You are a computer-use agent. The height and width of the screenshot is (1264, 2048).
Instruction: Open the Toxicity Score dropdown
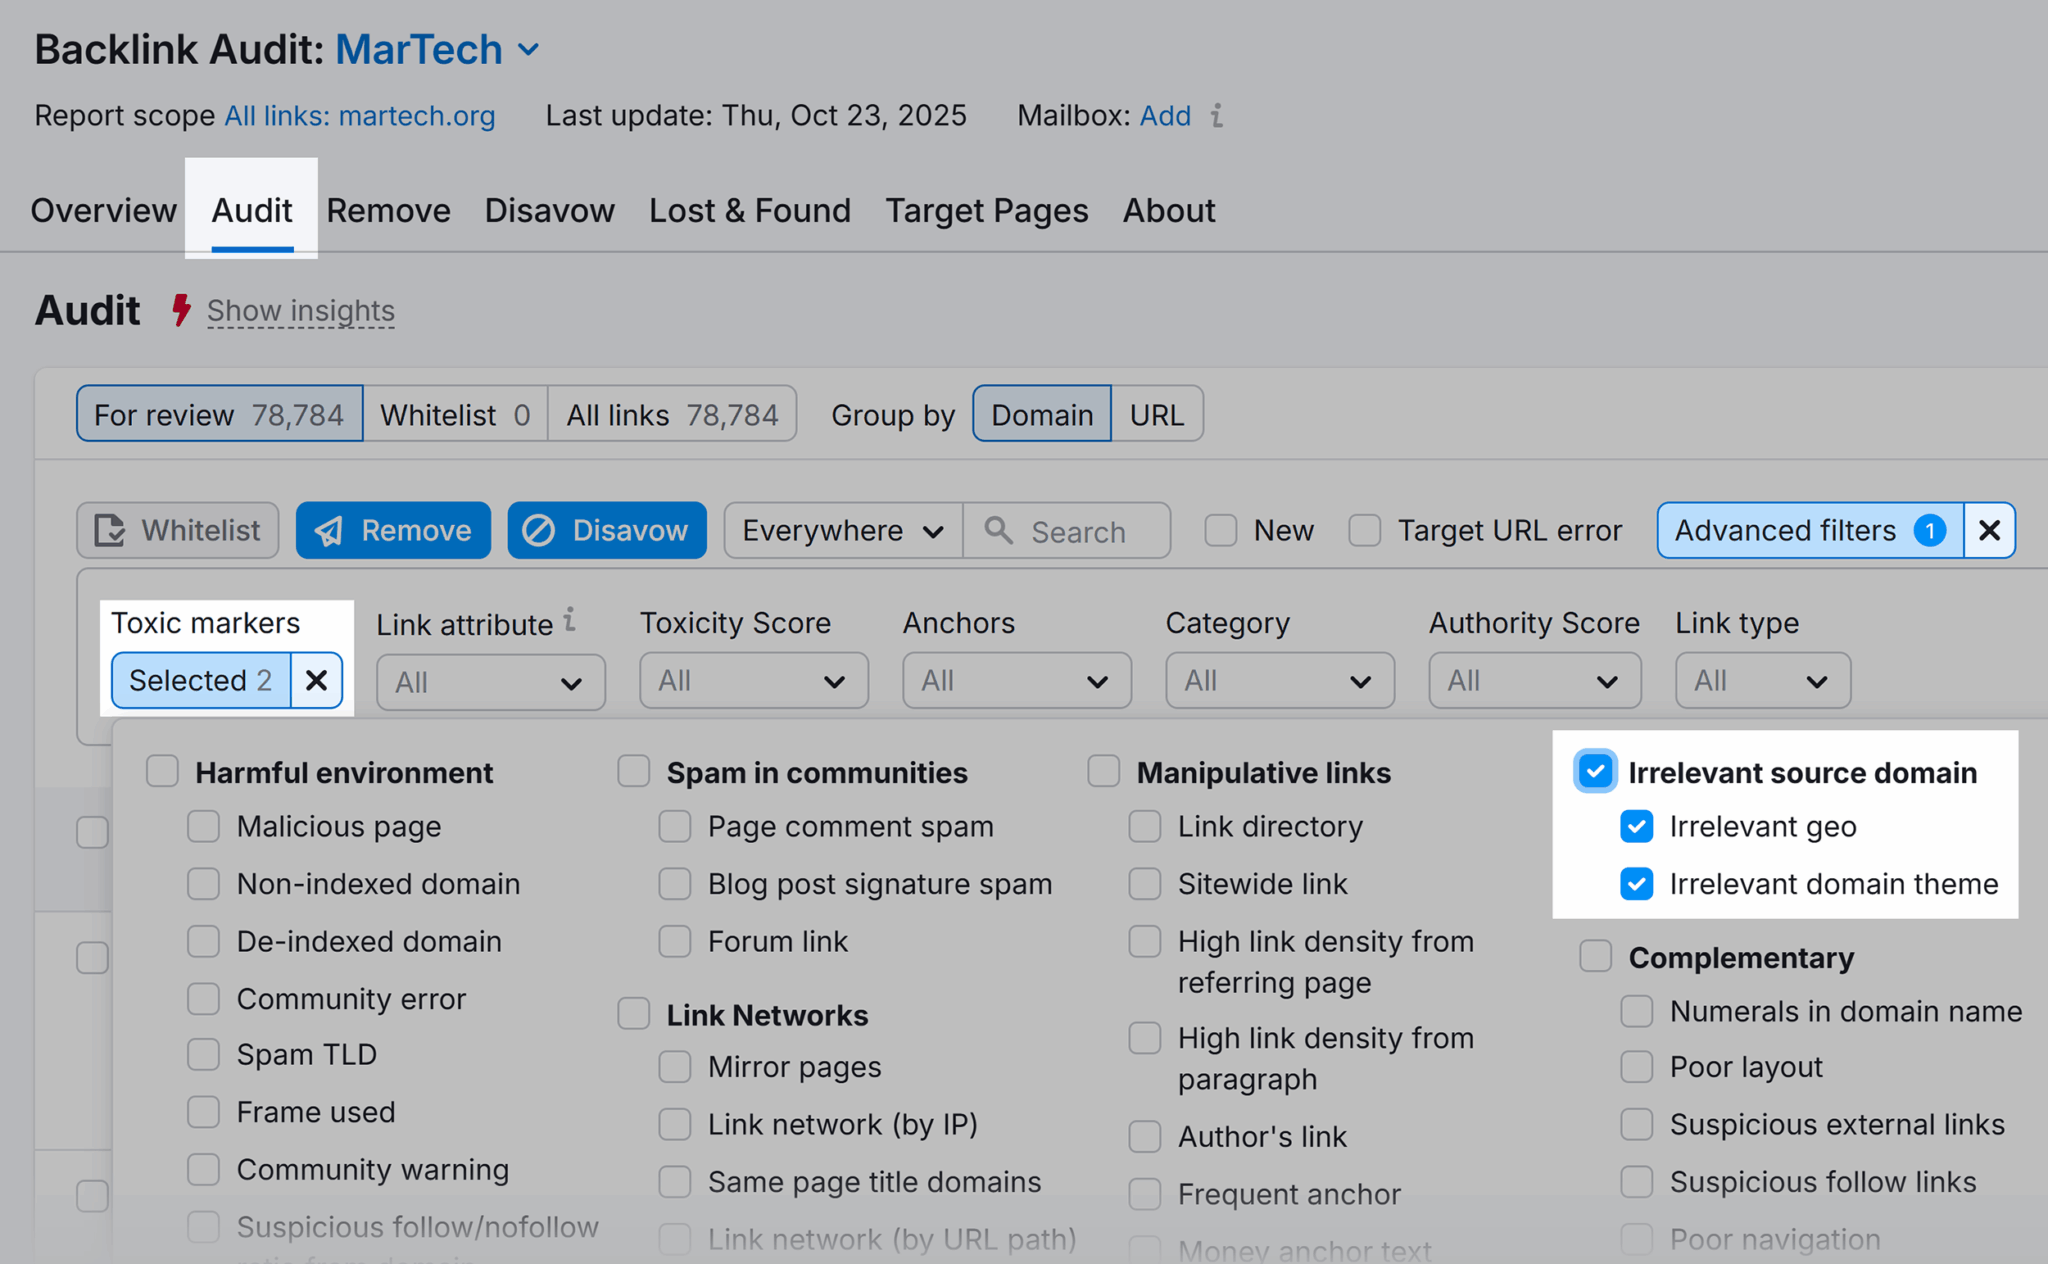click(x=753, y=680)
